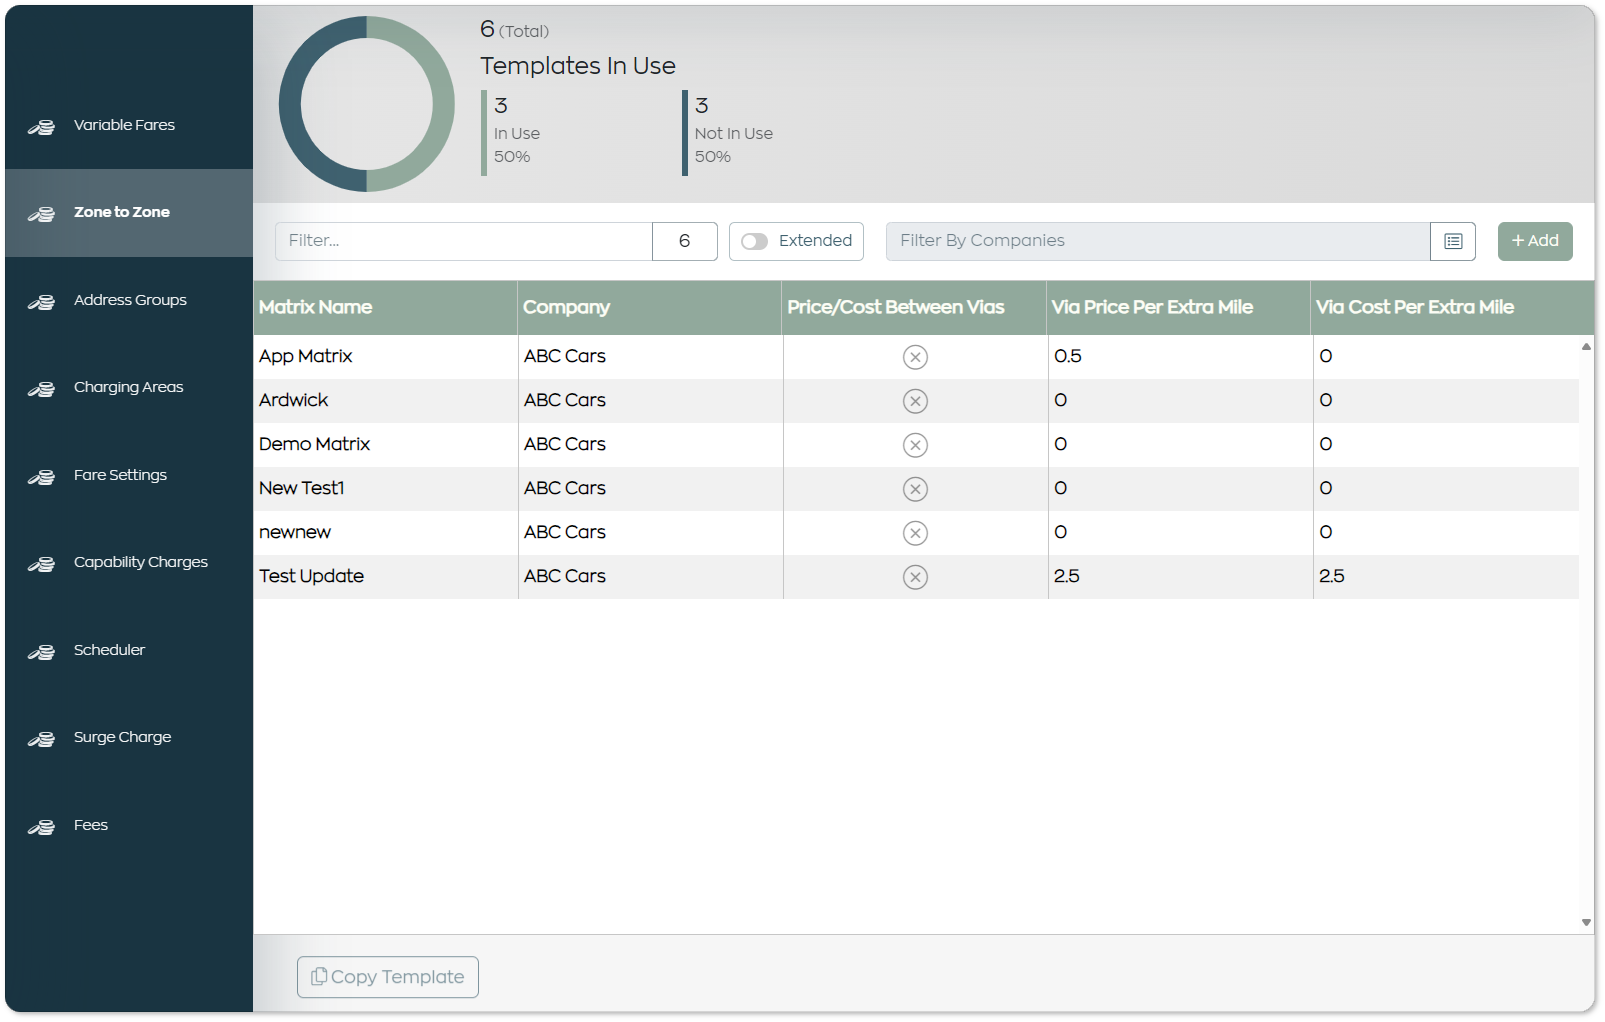
Task: Click the Charging Areas icon
Action: [41, 388]
